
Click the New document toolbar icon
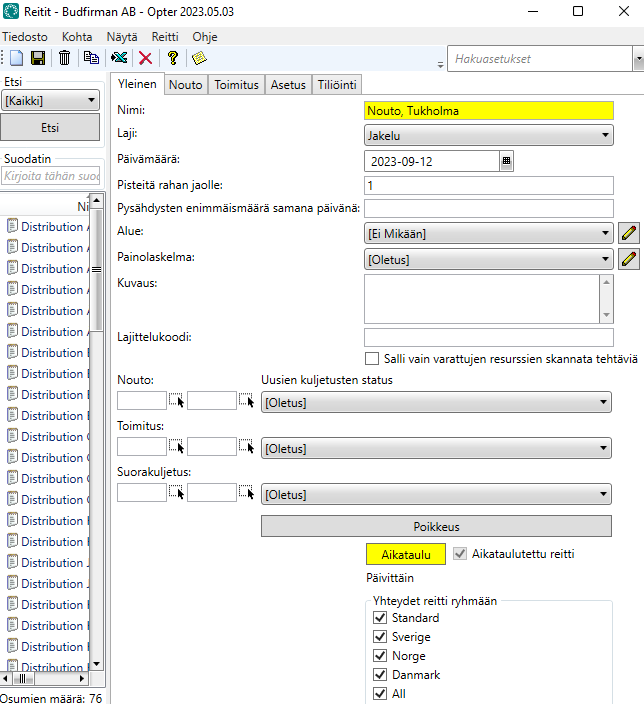[x=14, y=59]
